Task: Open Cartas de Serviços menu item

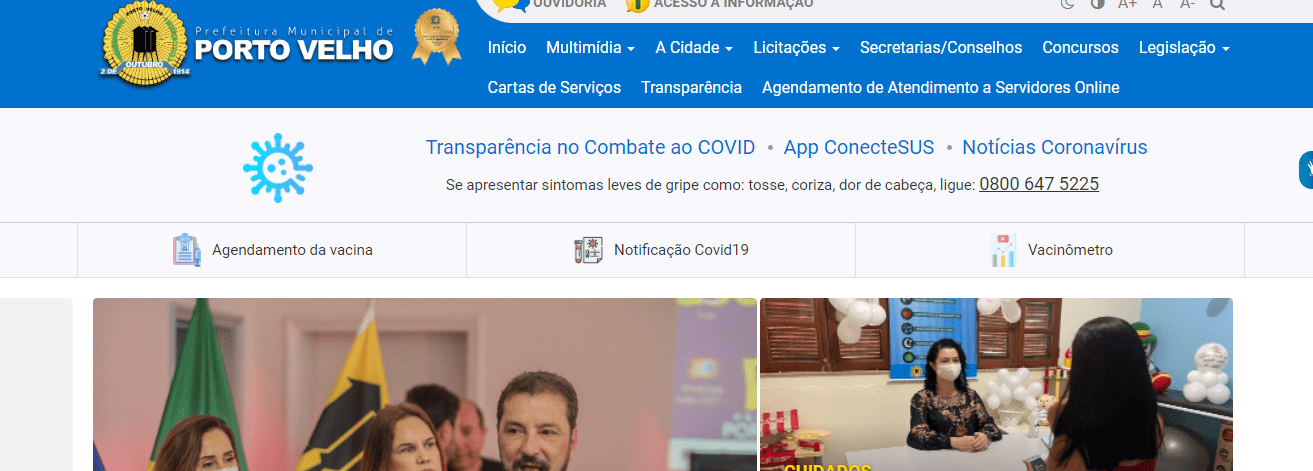Action: (x=554, y=87)
